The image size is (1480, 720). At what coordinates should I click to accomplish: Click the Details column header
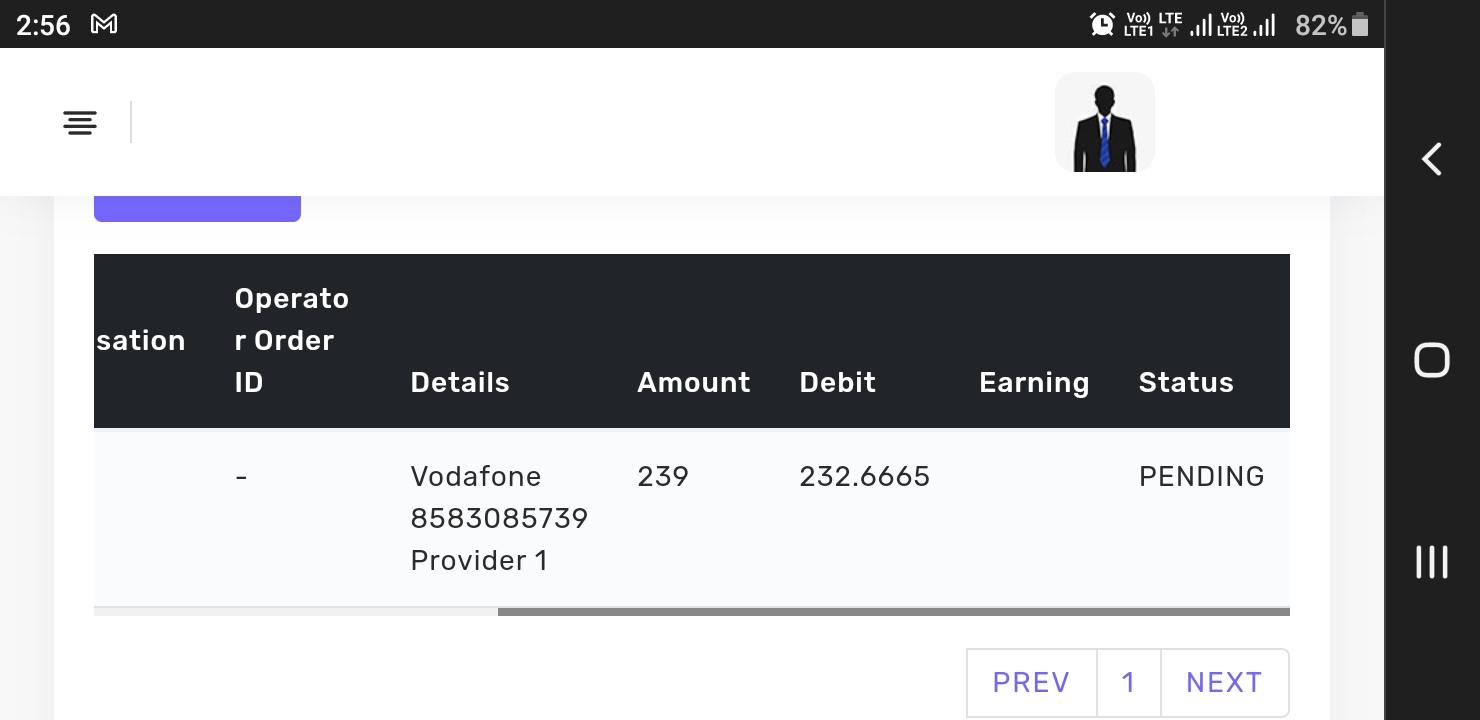[x=460, y=382]
